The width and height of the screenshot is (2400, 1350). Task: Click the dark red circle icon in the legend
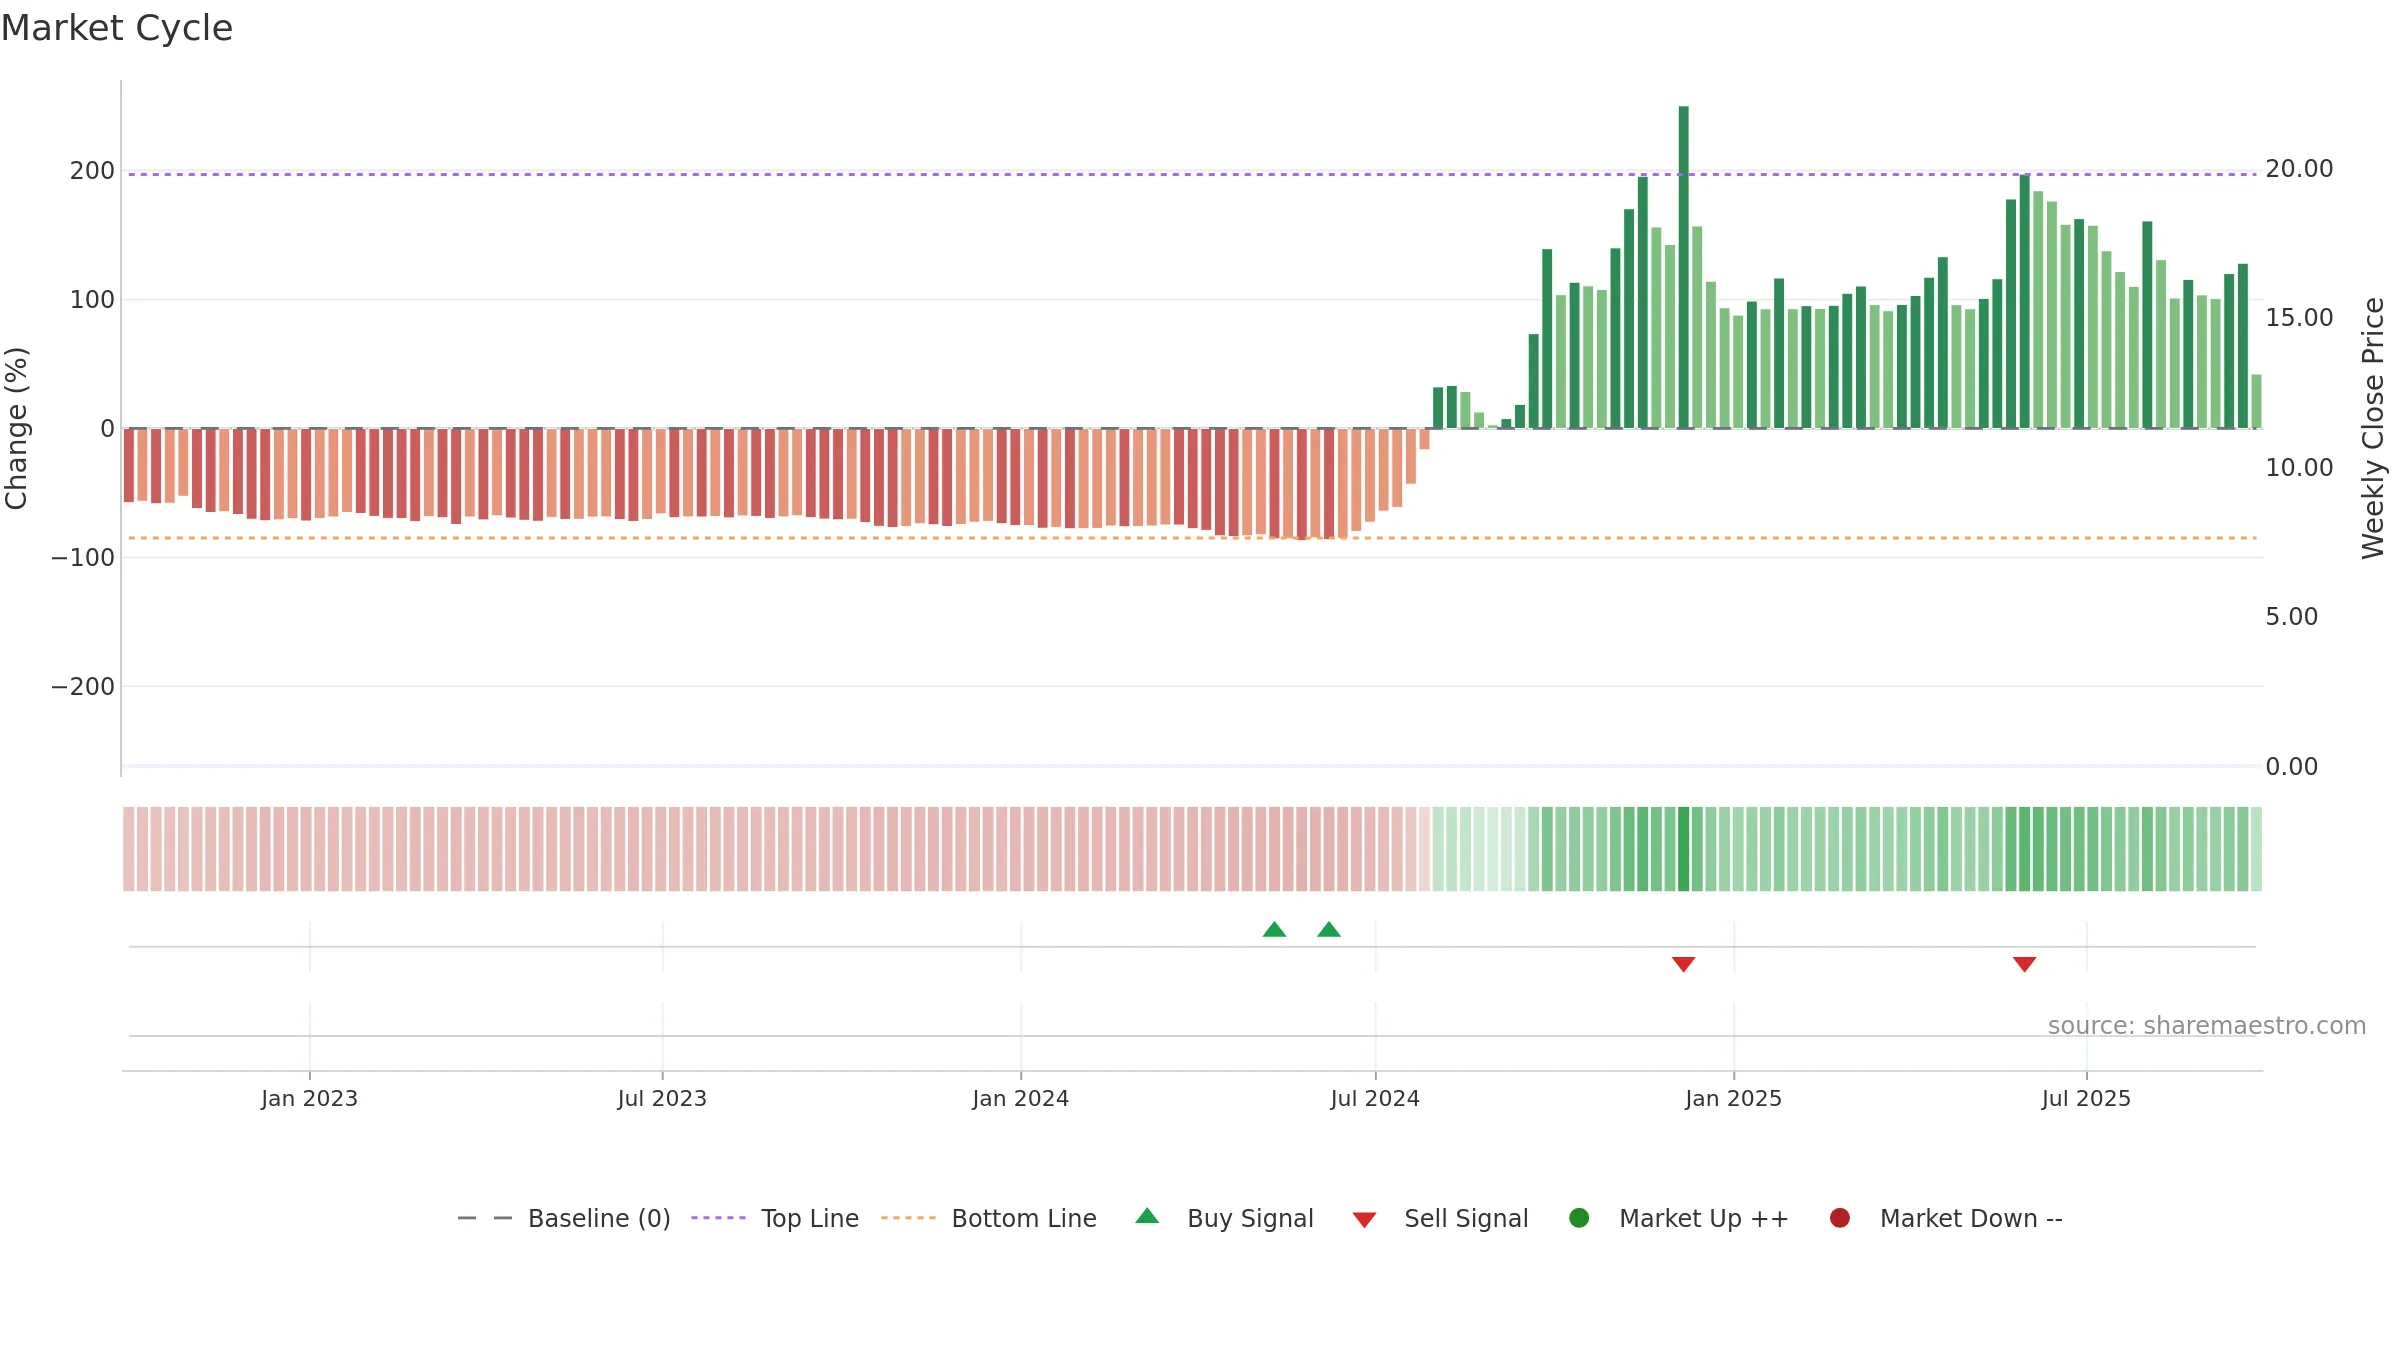coord(1840,1218)
